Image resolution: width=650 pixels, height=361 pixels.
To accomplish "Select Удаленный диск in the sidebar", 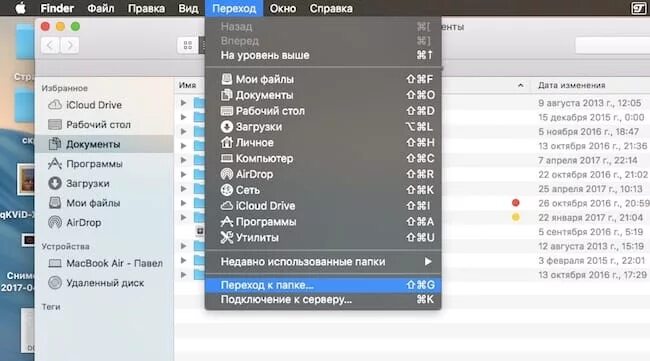I will [x=105, y=283].
